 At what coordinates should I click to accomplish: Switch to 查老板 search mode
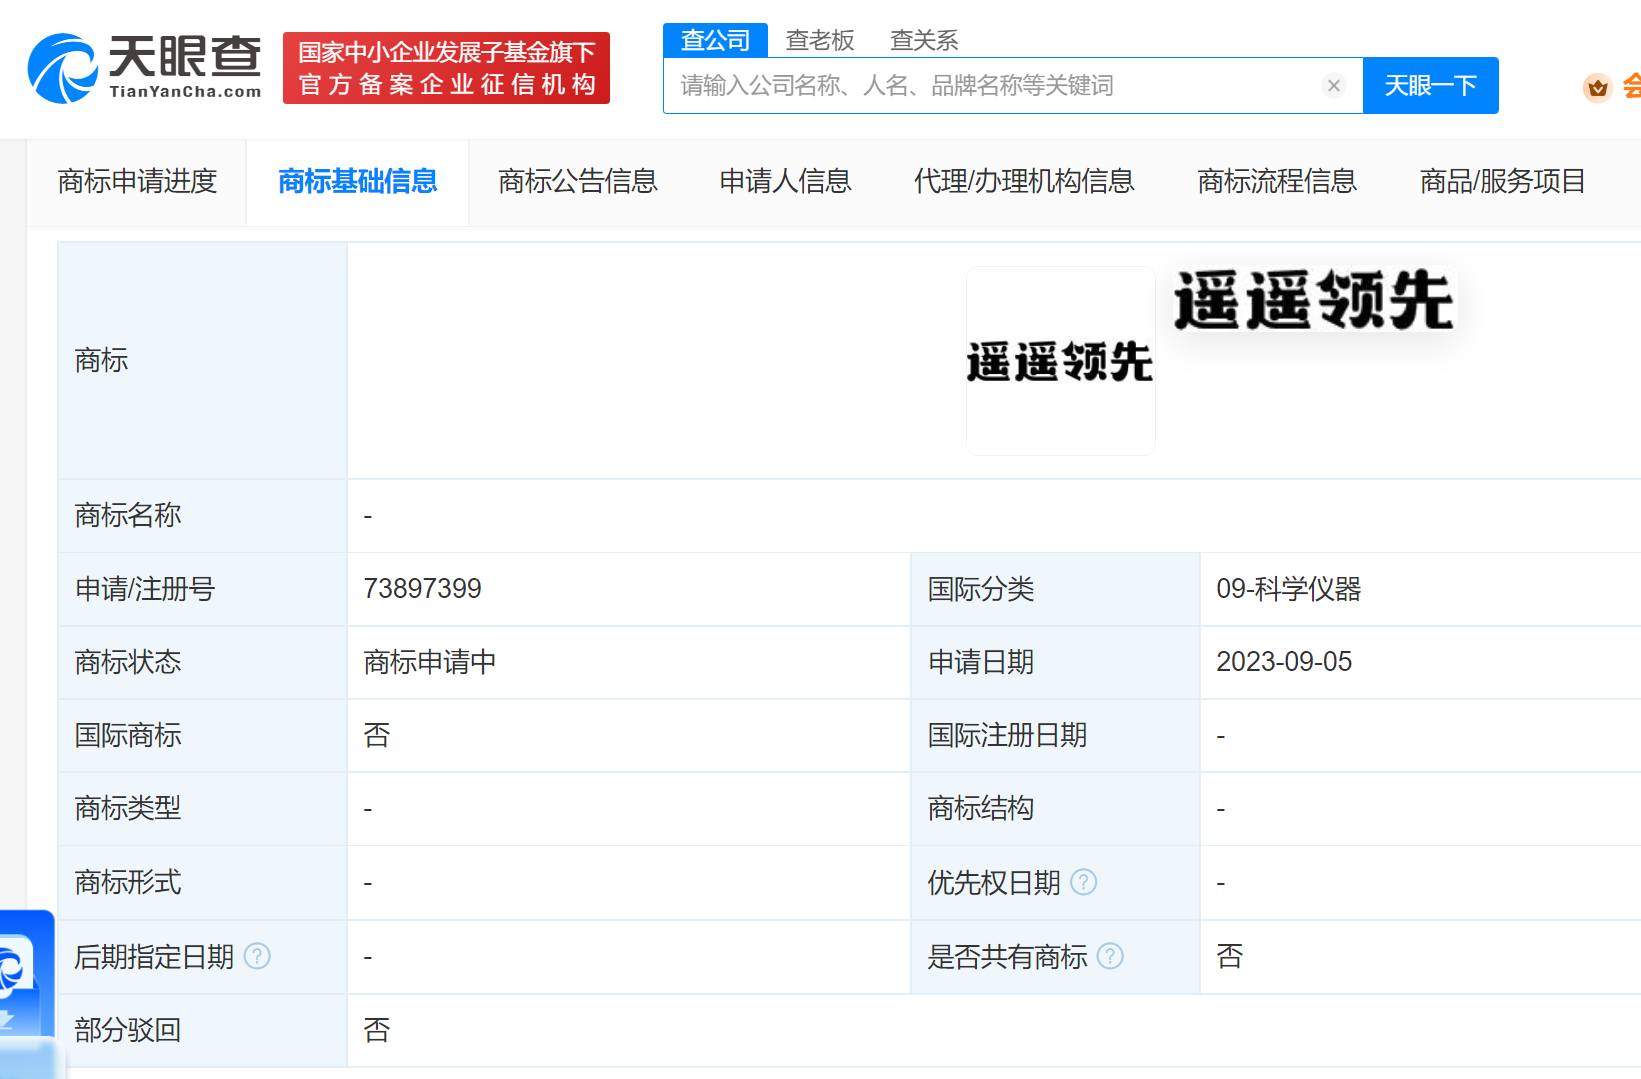tap(819, 40)
